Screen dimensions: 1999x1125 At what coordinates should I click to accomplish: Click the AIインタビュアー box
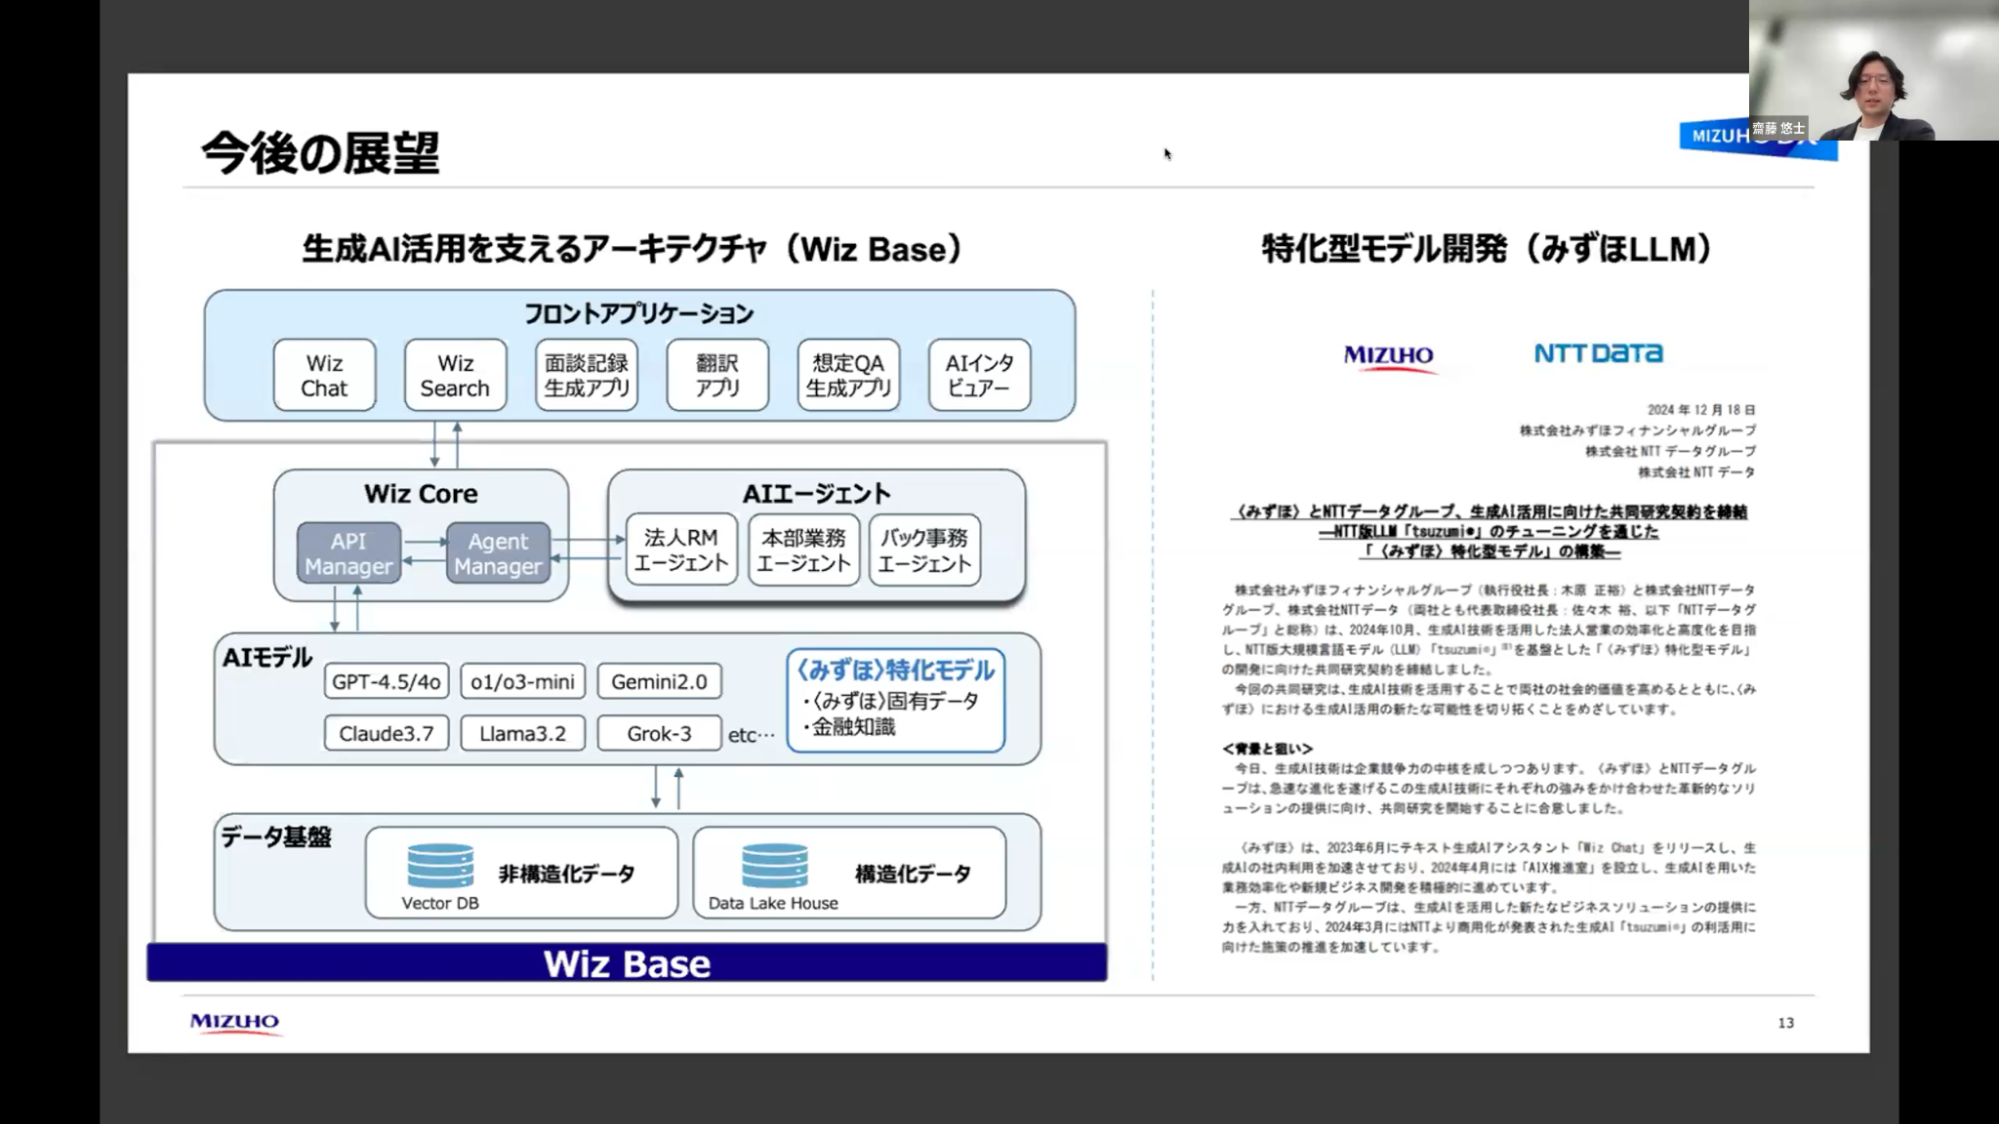pyautogui.click(x=979, y=375)
